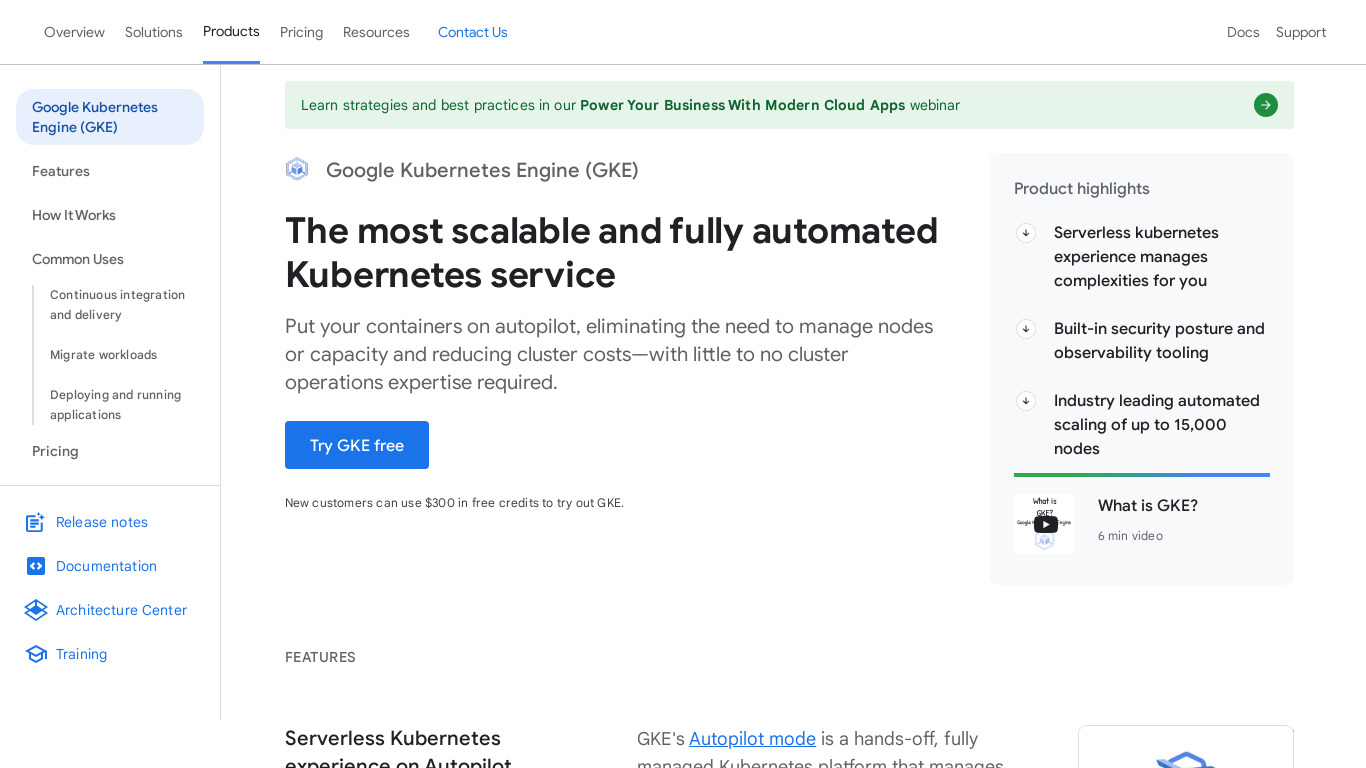Open Continuous integration and delivery sidebar item
1366x768 pixels.
118,305
